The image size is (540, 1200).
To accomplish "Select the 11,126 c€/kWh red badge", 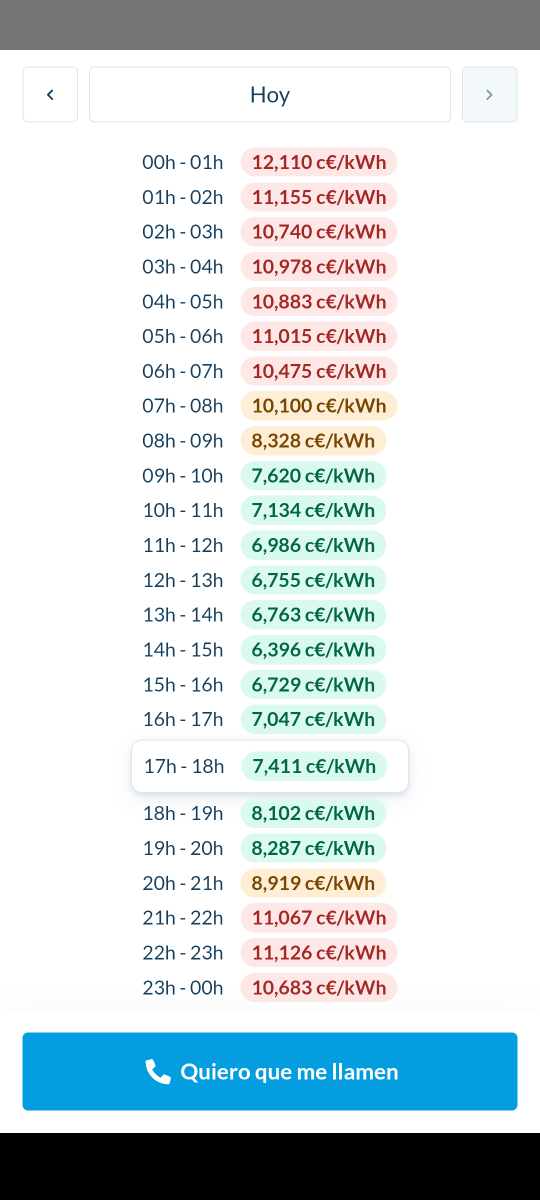I will point(319,953).
